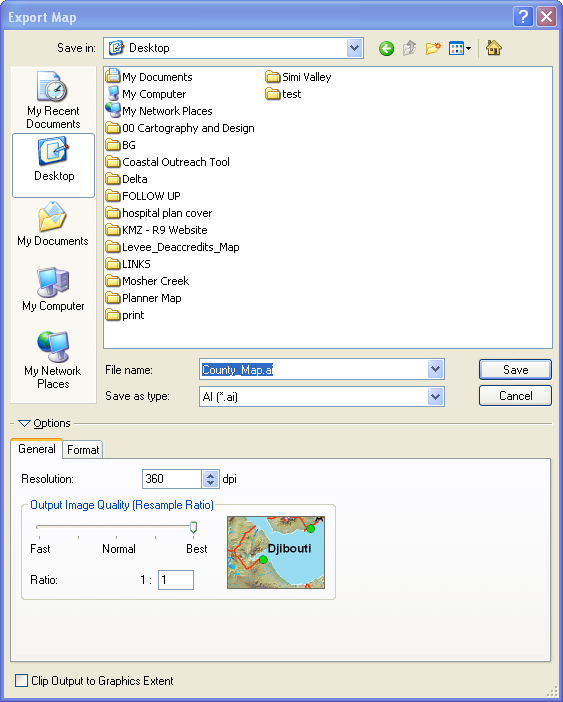Click the Resolution dpi stepper arrows
Screen dimensions: 563x702
tap(210, 479)
